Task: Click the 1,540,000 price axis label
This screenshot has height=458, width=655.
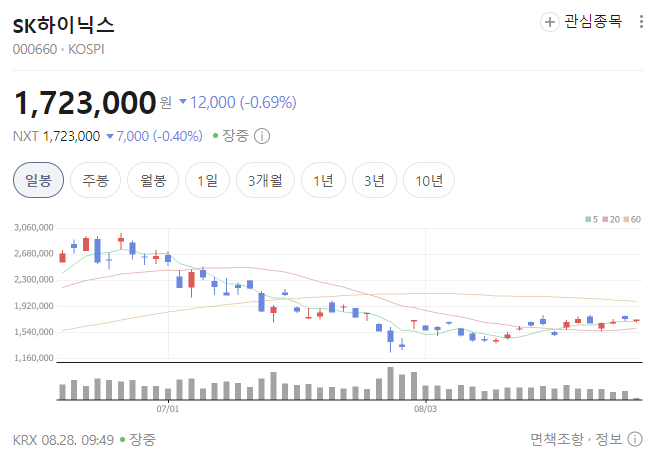Action: pyautogui.click(x=34, y=332)
